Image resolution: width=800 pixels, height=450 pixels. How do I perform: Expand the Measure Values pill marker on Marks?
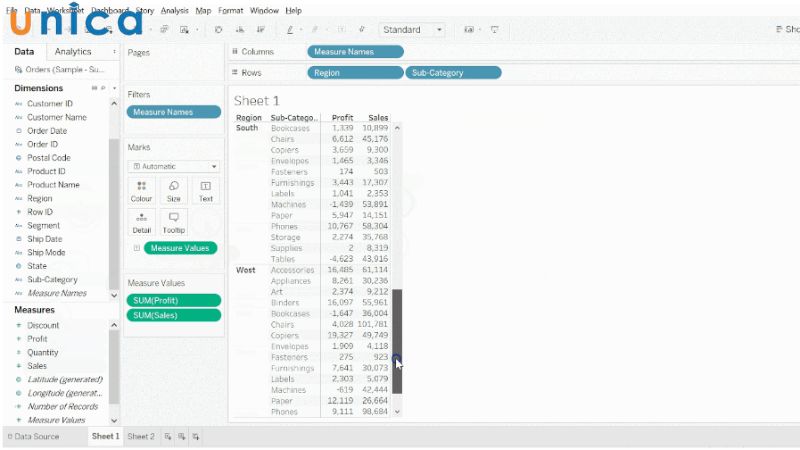tap(137, 248)
